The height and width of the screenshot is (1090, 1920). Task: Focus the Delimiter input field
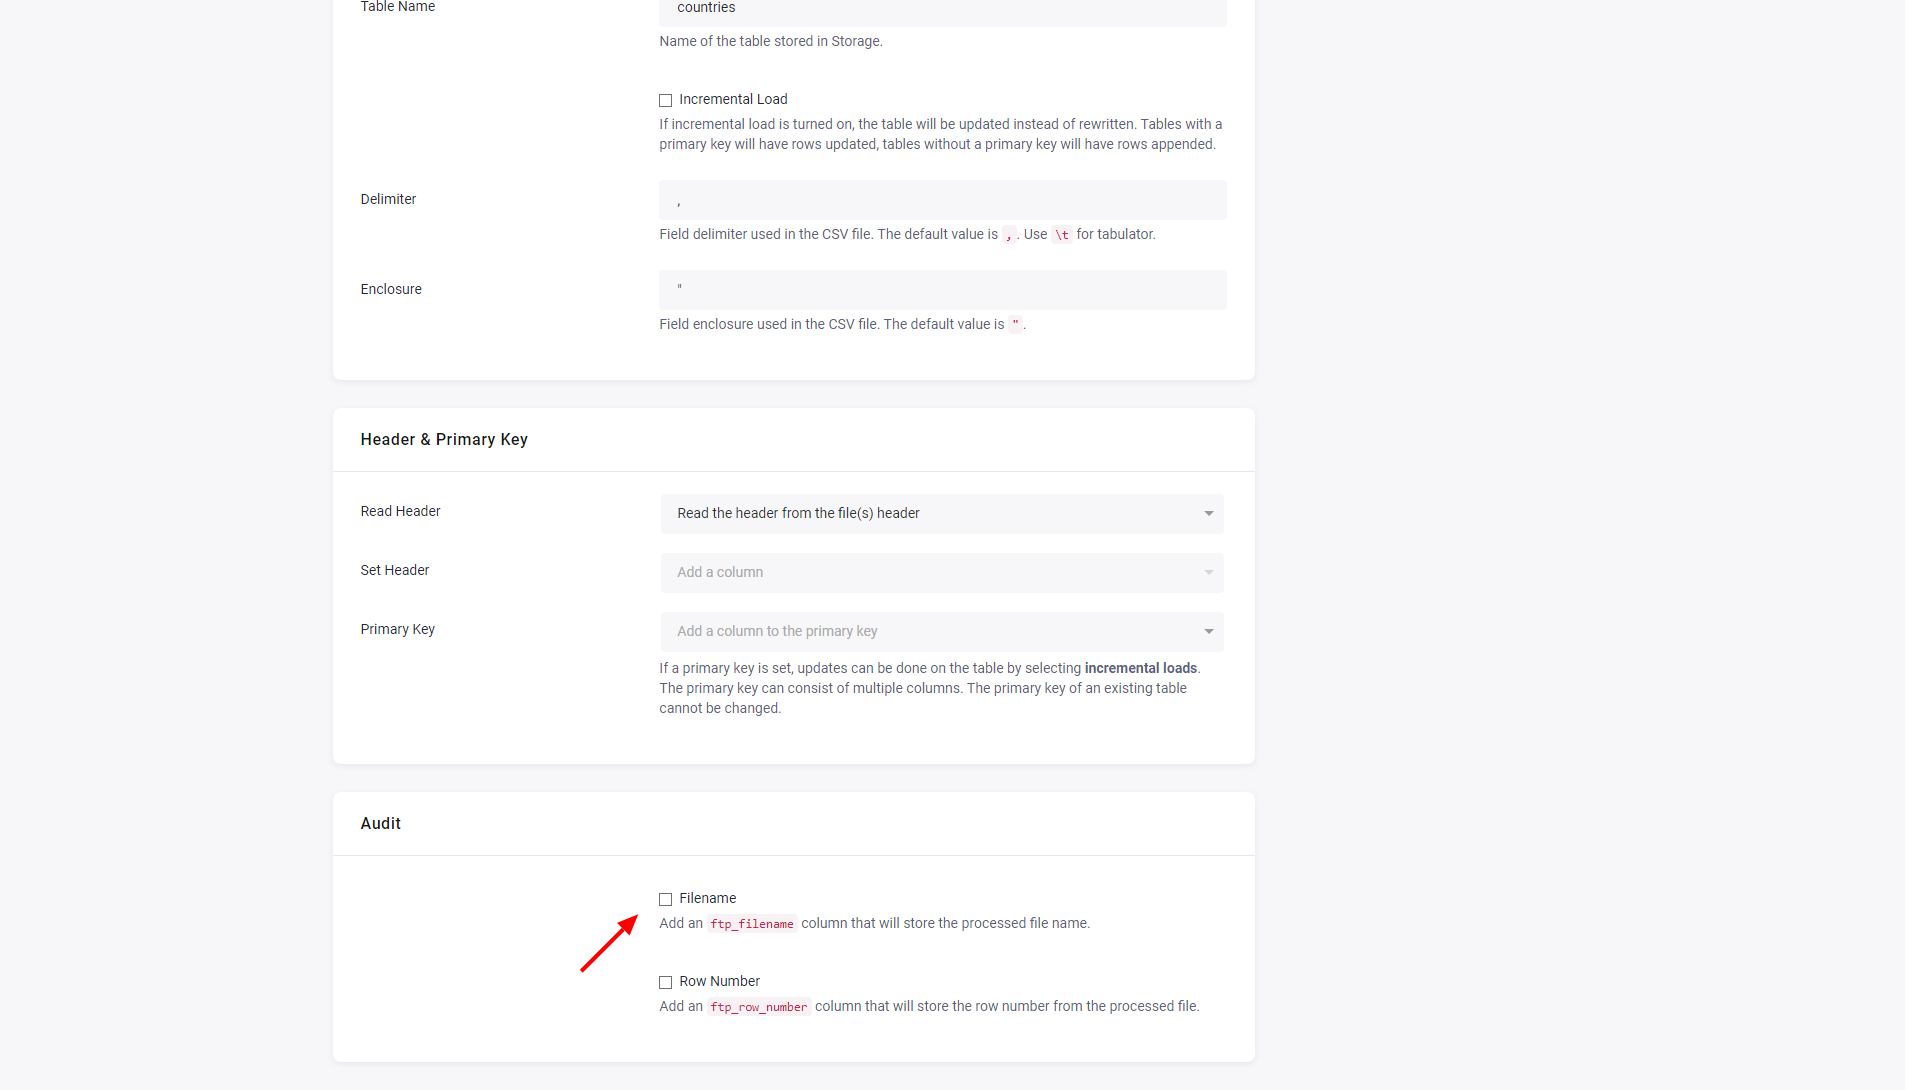pyautogui.click(x=942, y=200)
